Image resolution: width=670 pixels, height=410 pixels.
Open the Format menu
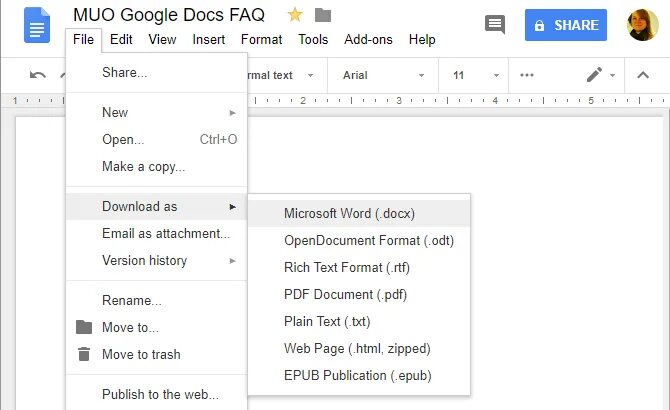[262, 40]
